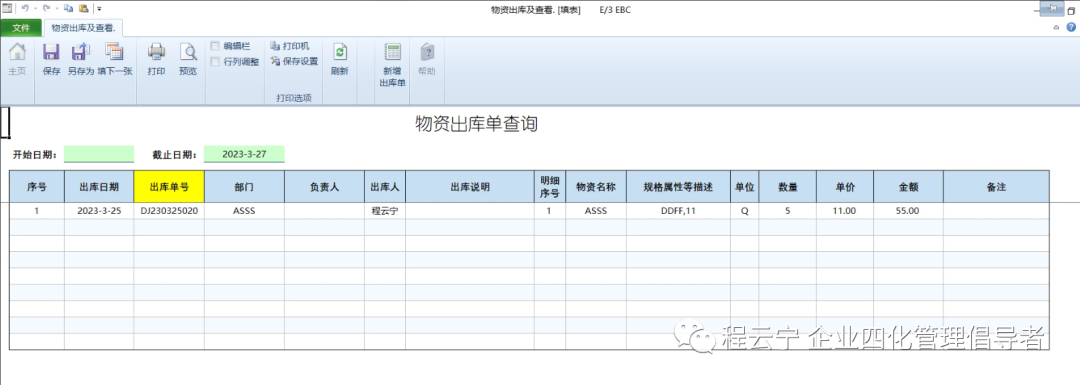Viewport: 1080px width, 385px height.
Task: Click the 规格属性等描述 column header
Action: [678, 187]
